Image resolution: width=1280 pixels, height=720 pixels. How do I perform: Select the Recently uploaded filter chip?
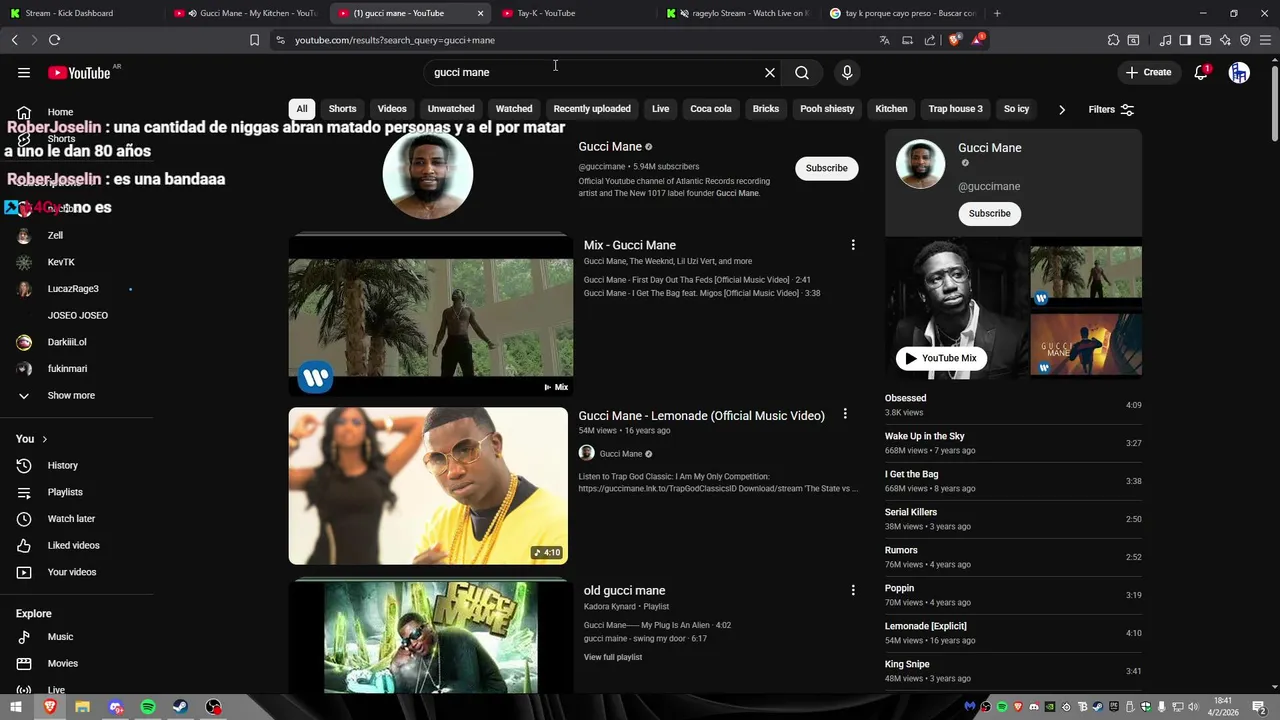pyautogui.click(x=592, y=109)
